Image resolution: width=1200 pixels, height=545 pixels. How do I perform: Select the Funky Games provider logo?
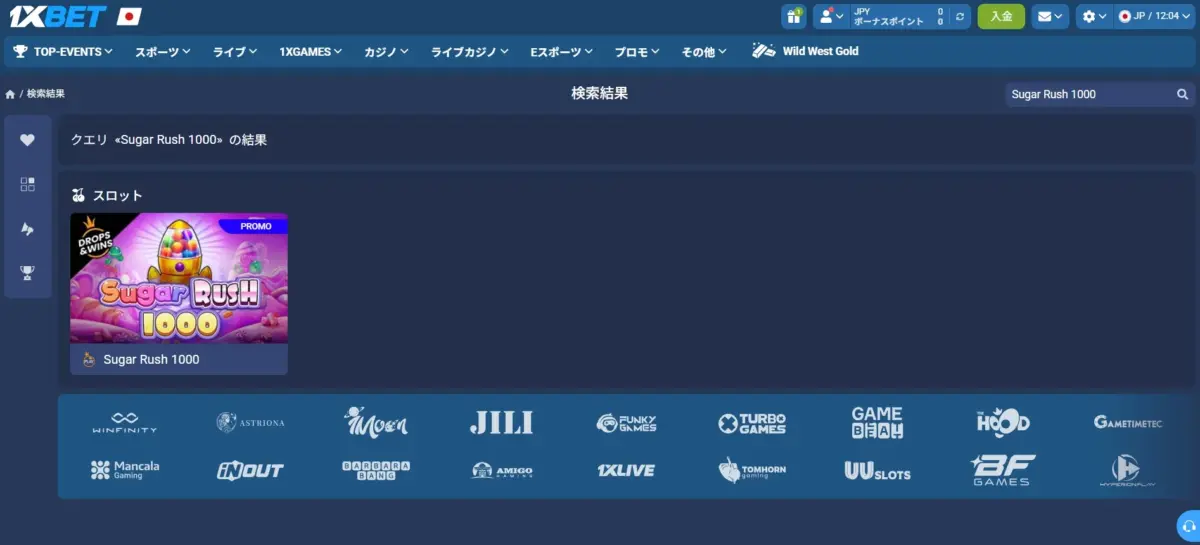coord(627,423)
